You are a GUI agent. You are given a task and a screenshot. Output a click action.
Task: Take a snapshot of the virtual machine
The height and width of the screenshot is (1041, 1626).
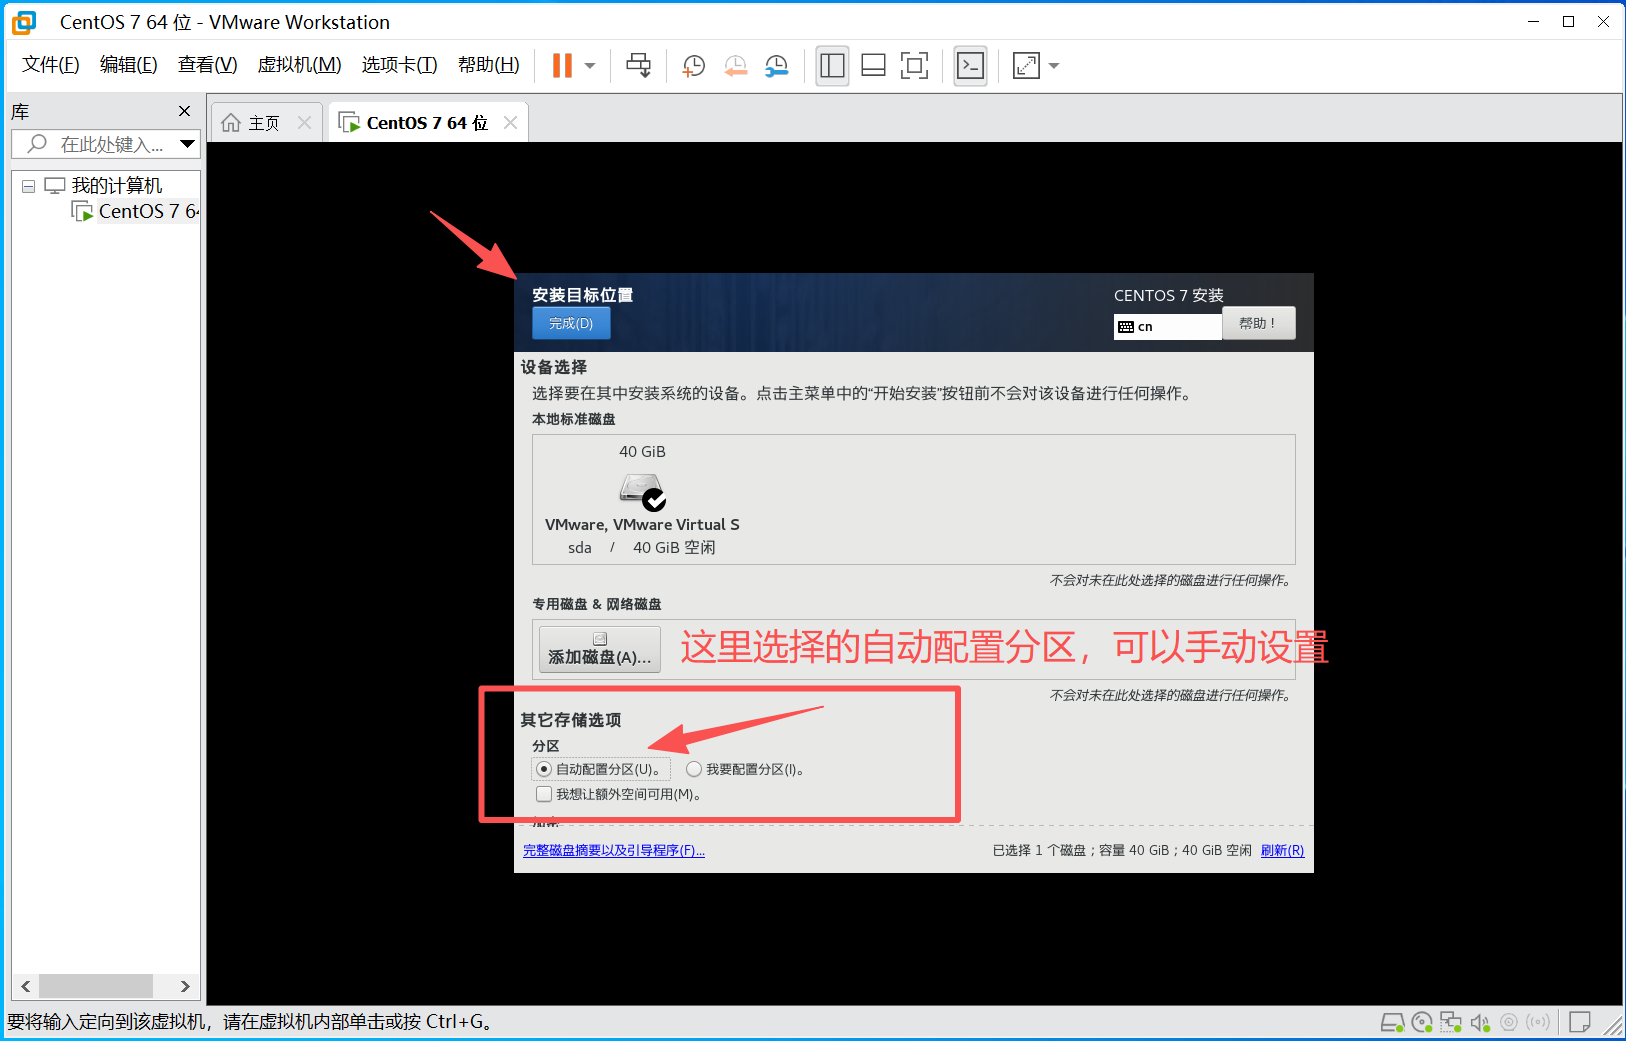pyautogui.click(x=693, y=66)
